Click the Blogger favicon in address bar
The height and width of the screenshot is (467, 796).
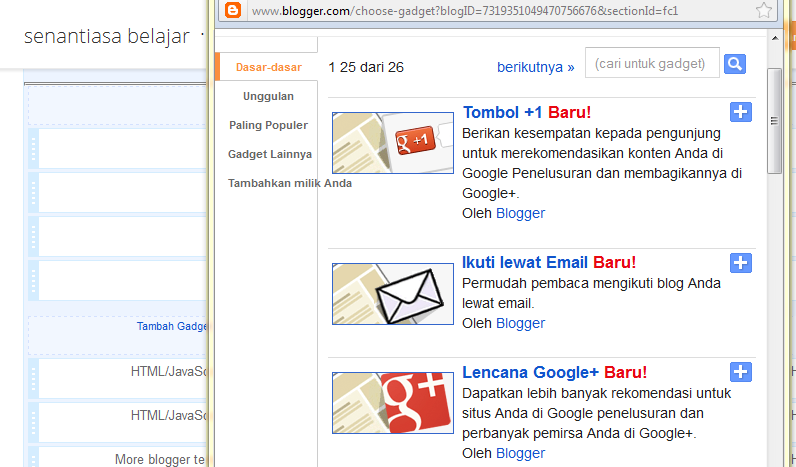233,10
